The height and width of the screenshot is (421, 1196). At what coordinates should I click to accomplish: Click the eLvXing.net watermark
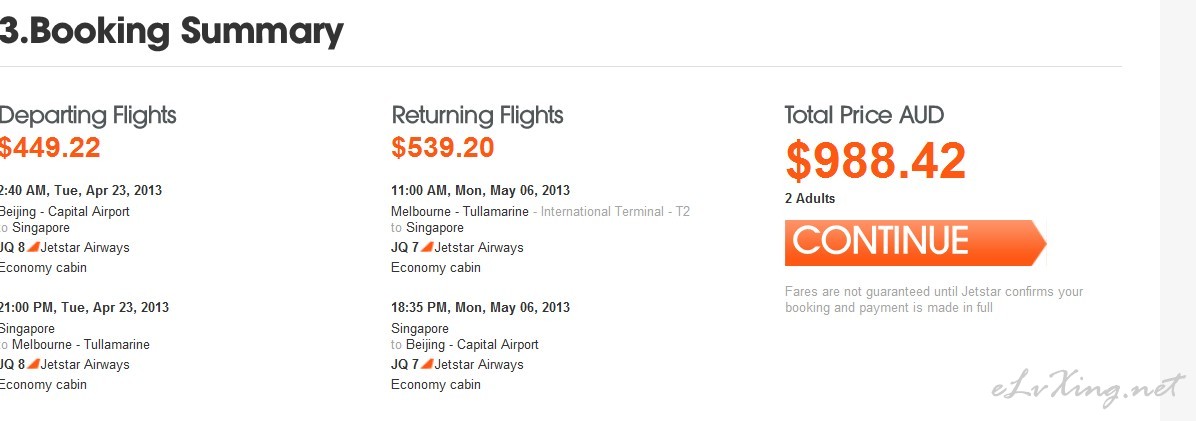tap(1088, 390)
